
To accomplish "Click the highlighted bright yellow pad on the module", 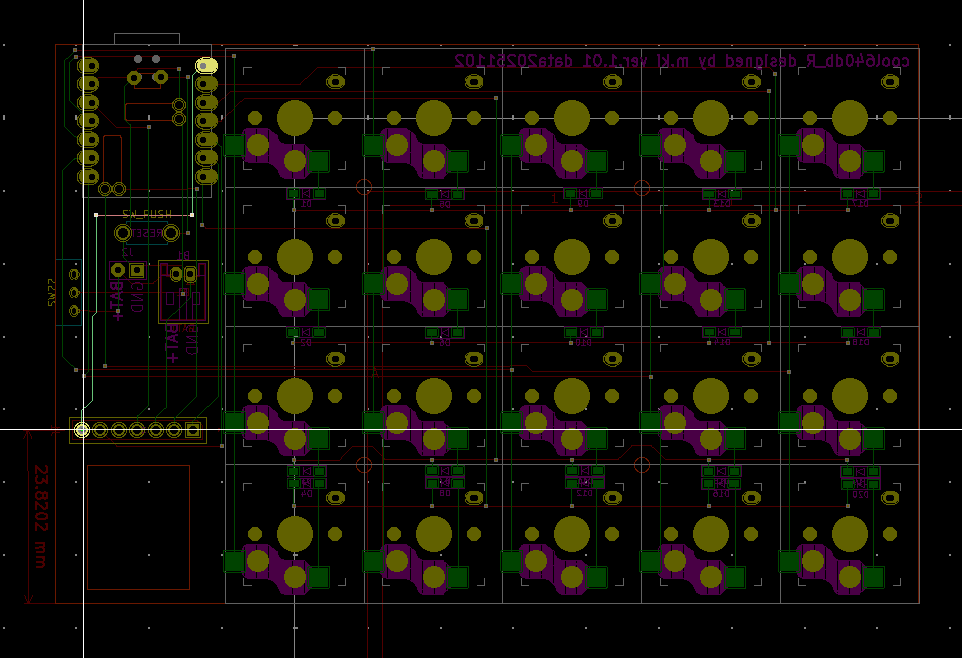I will click(207, 66).
